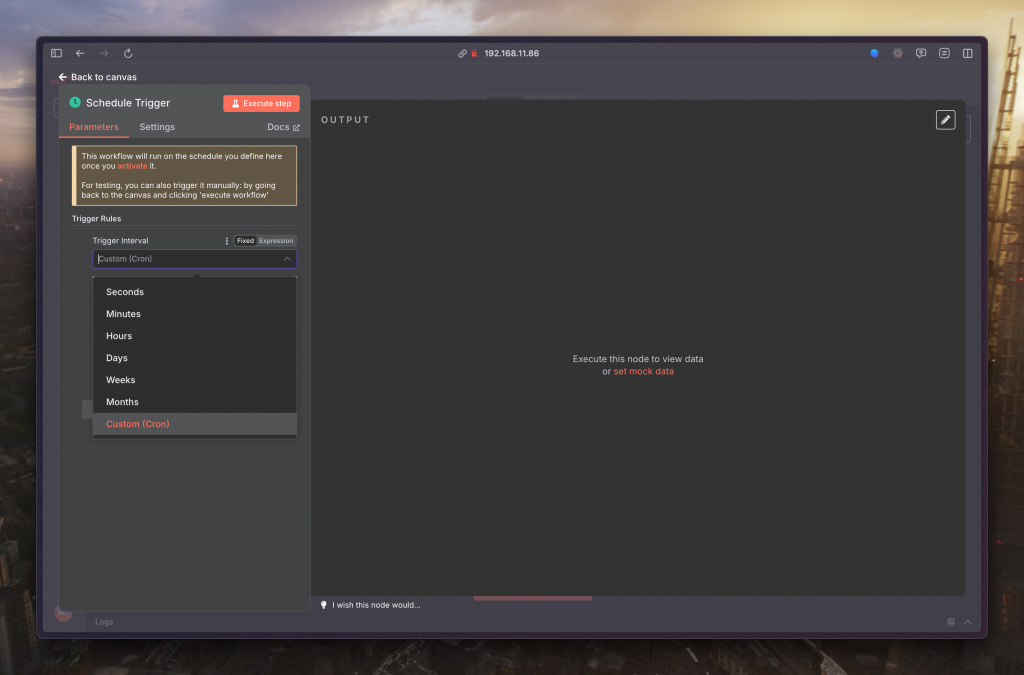Click the activate link in notice
The image size is (1024, 675).
(x=132, y=166)
